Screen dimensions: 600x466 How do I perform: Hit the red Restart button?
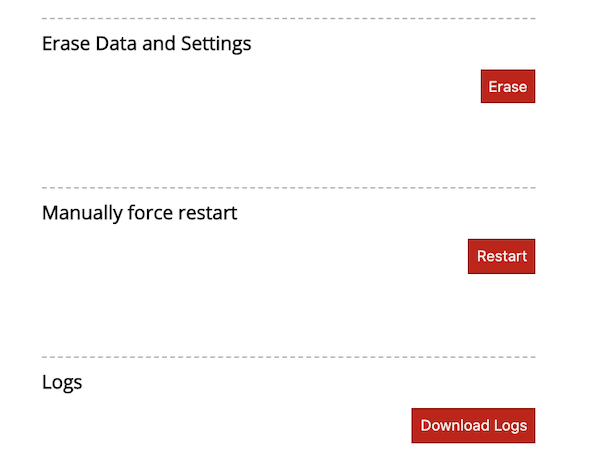tap(501, 256)
